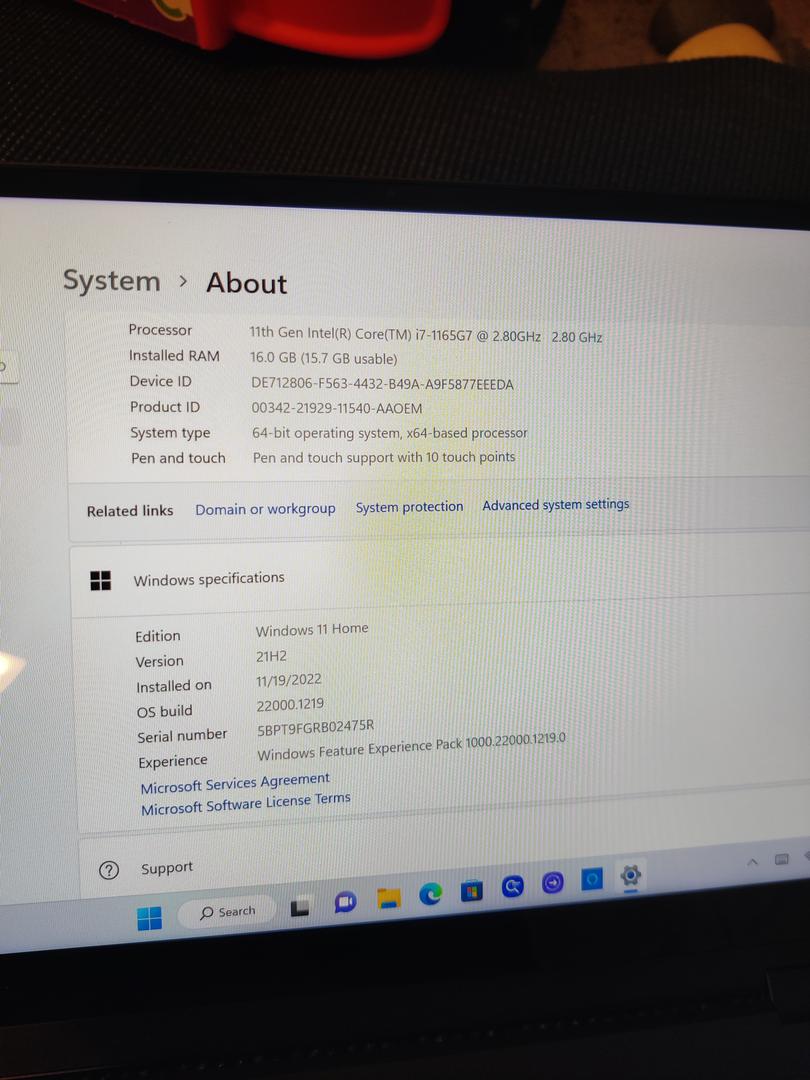Select the Device ID value text
Screen dimensions: 810x1080
click(x=382, y=384)
